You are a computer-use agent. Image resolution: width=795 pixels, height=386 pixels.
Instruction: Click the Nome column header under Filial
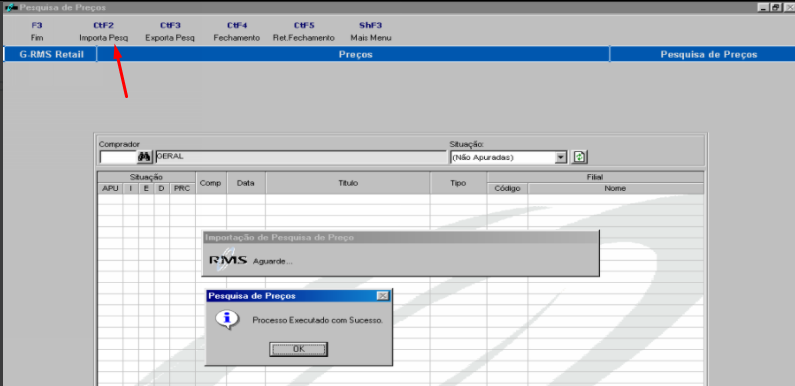point(615,188)
